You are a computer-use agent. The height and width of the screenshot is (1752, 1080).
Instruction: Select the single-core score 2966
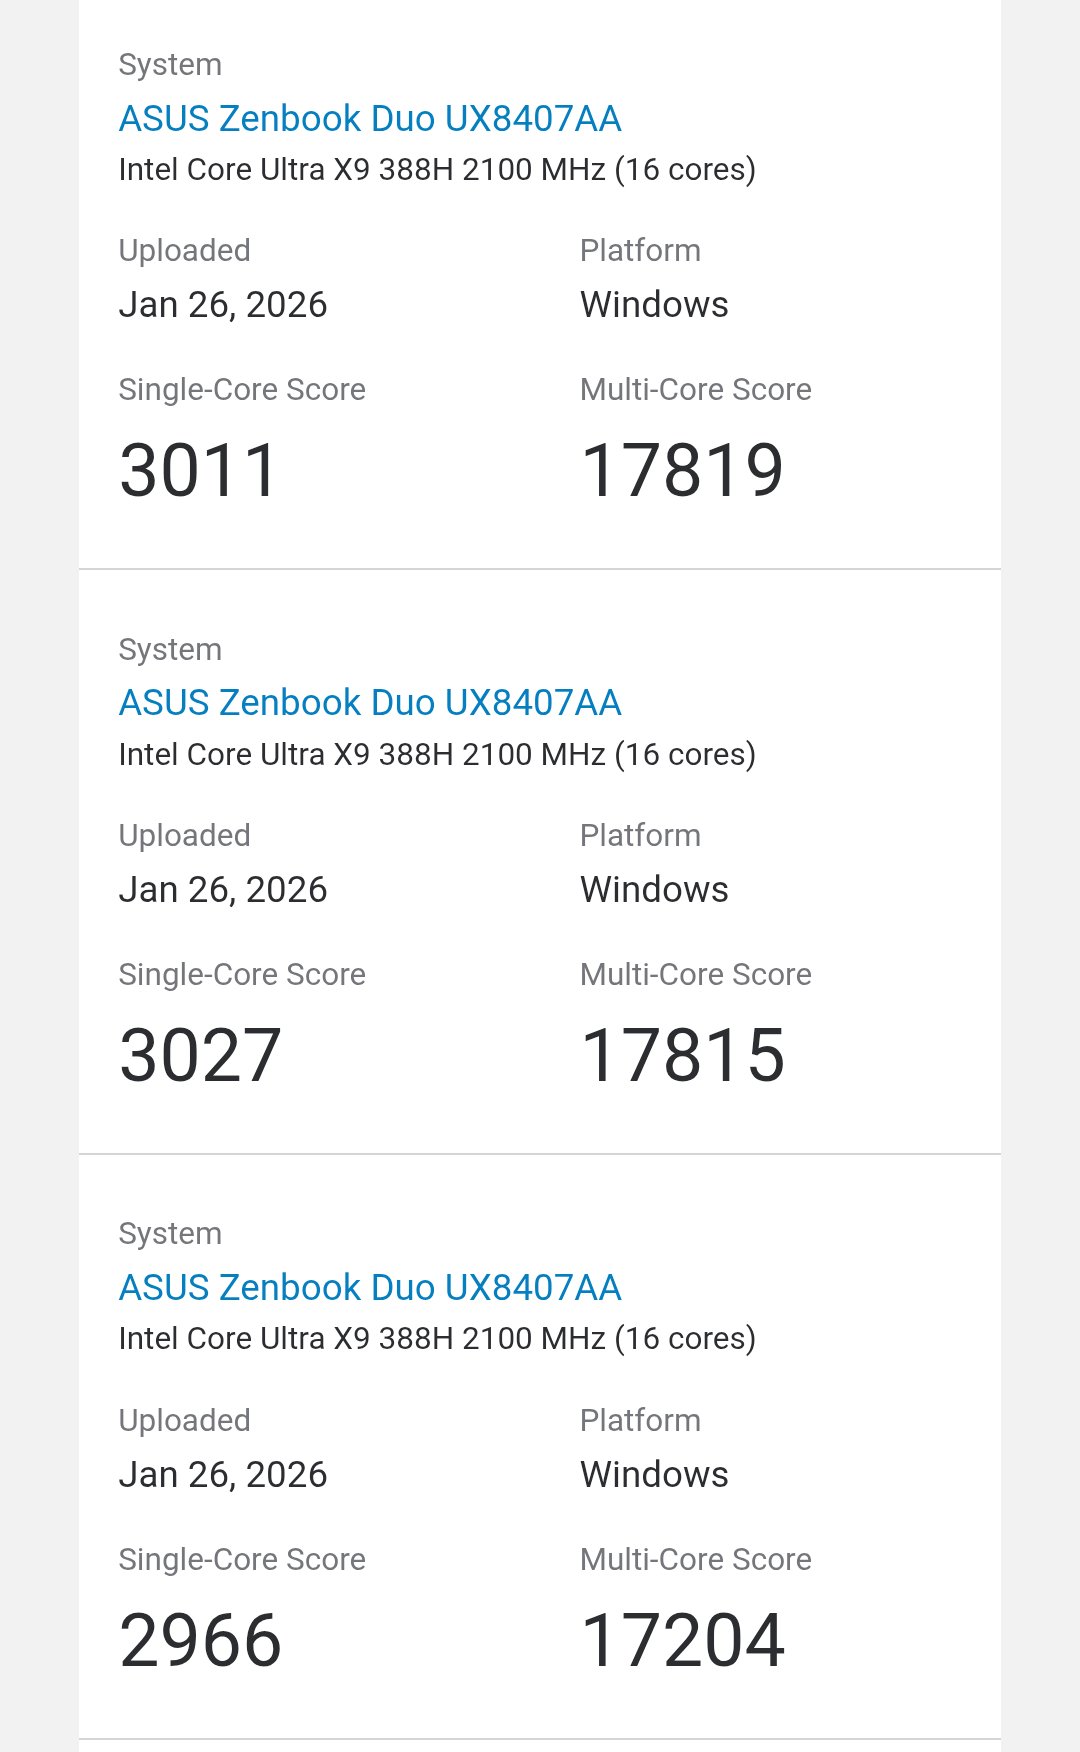200,1641
